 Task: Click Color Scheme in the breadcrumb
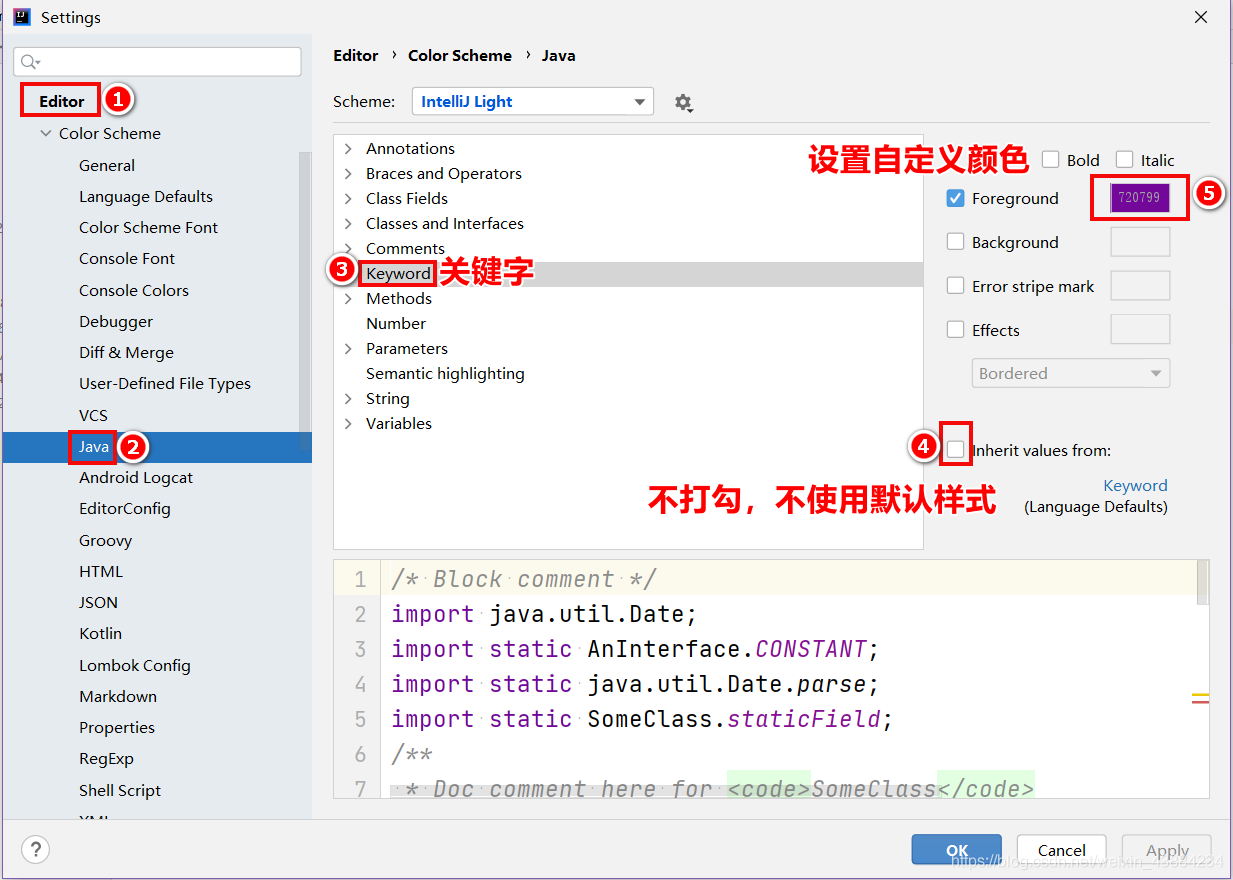pos(460,55)
